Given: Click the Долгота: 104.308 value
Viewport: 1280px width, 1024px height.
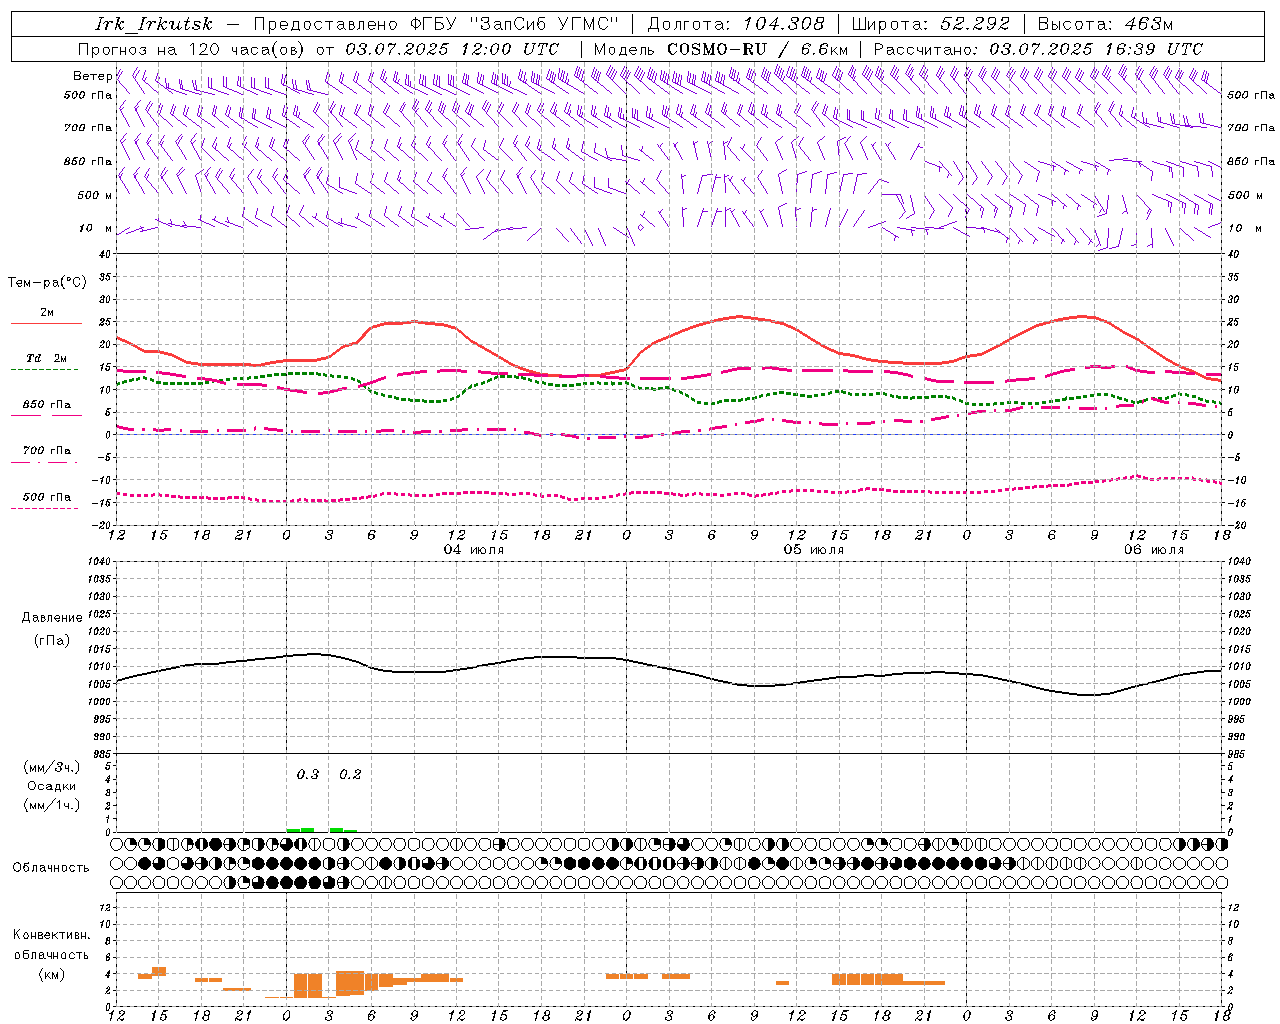Looking at the screenshot, I should point(736,24).
